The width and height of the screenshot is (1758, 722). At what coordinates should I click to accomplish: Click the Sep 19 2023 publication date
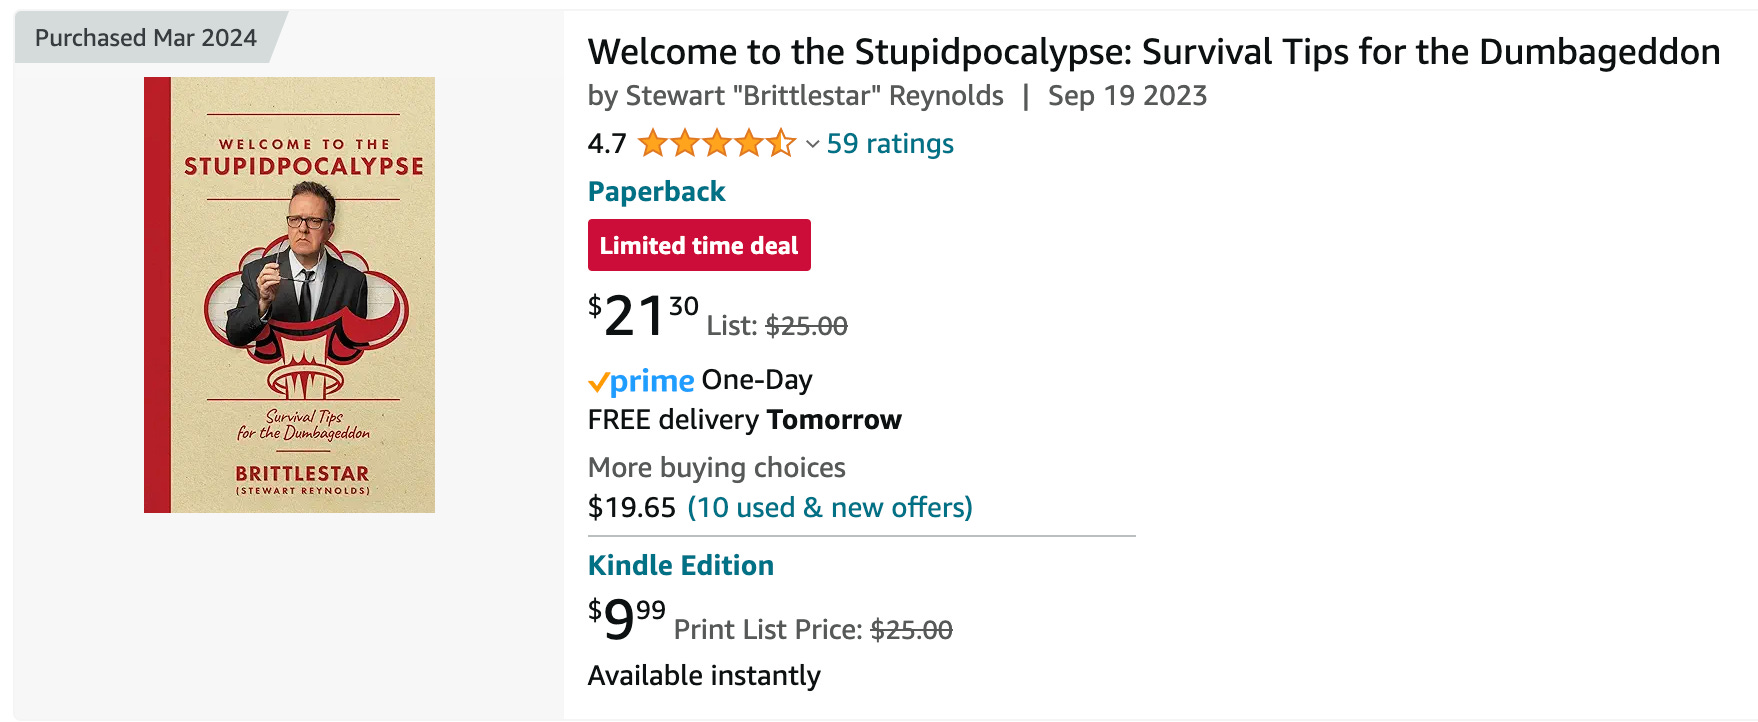tap(1127, 96)
